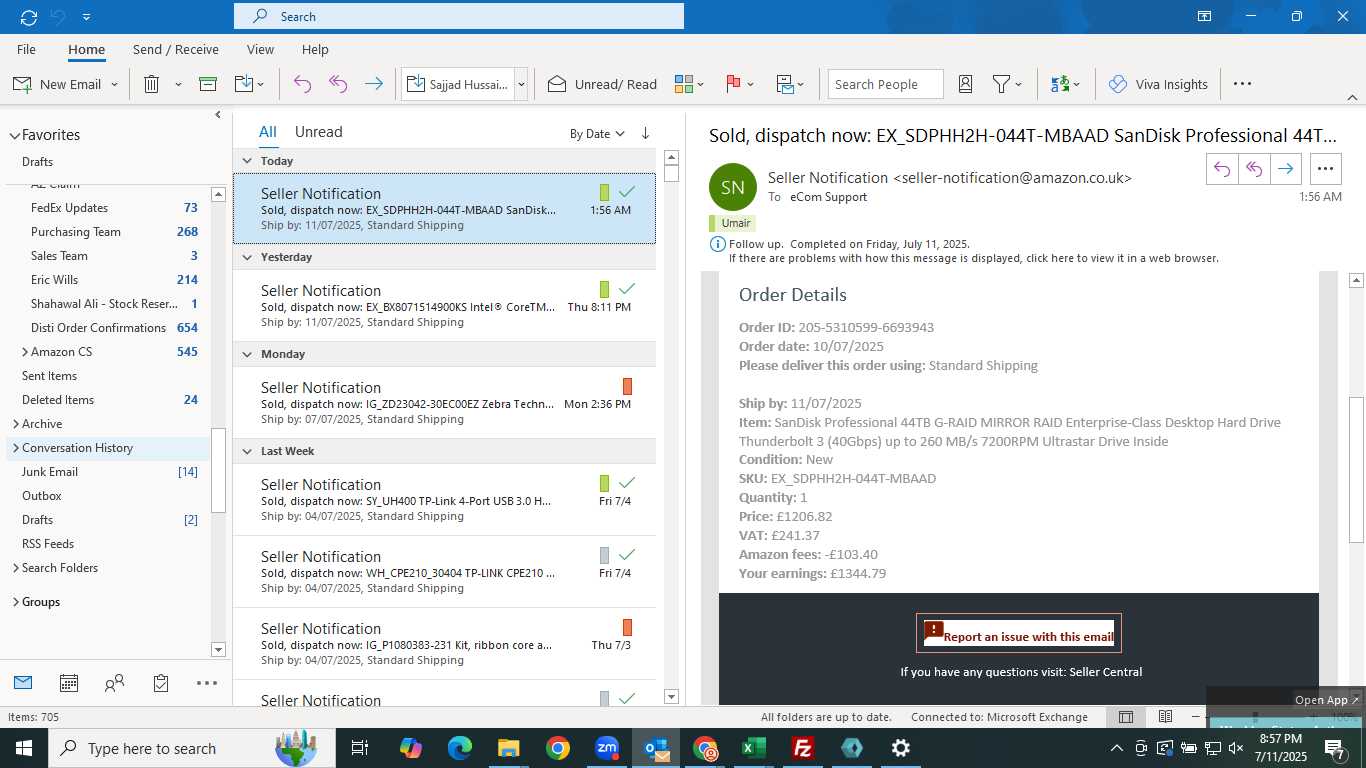Click the New Email button

click(57, 84)
